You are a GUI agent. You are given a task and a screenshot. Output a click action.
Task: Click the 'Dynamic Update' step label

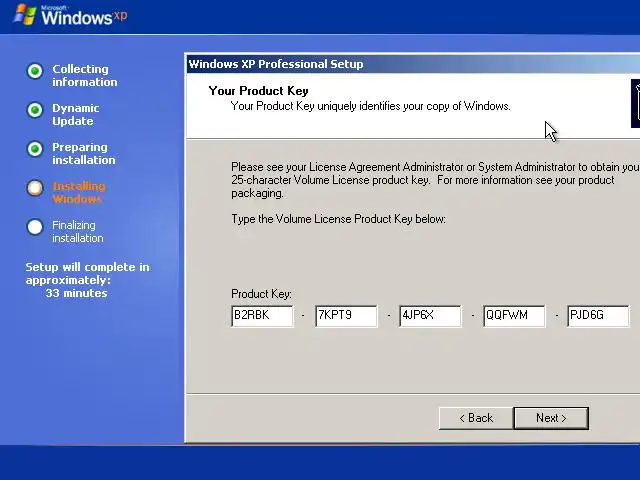76,115
